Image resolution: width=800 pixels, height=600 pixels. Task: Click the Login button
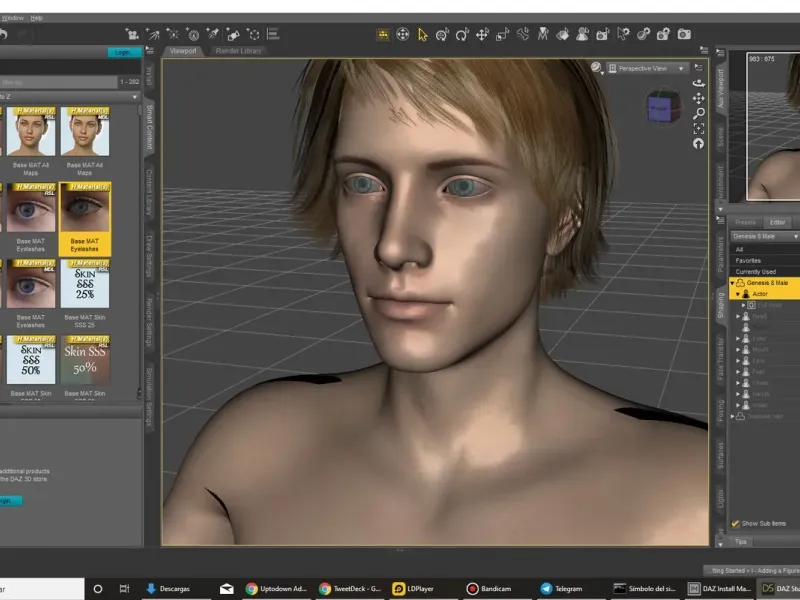coord(122,52)
